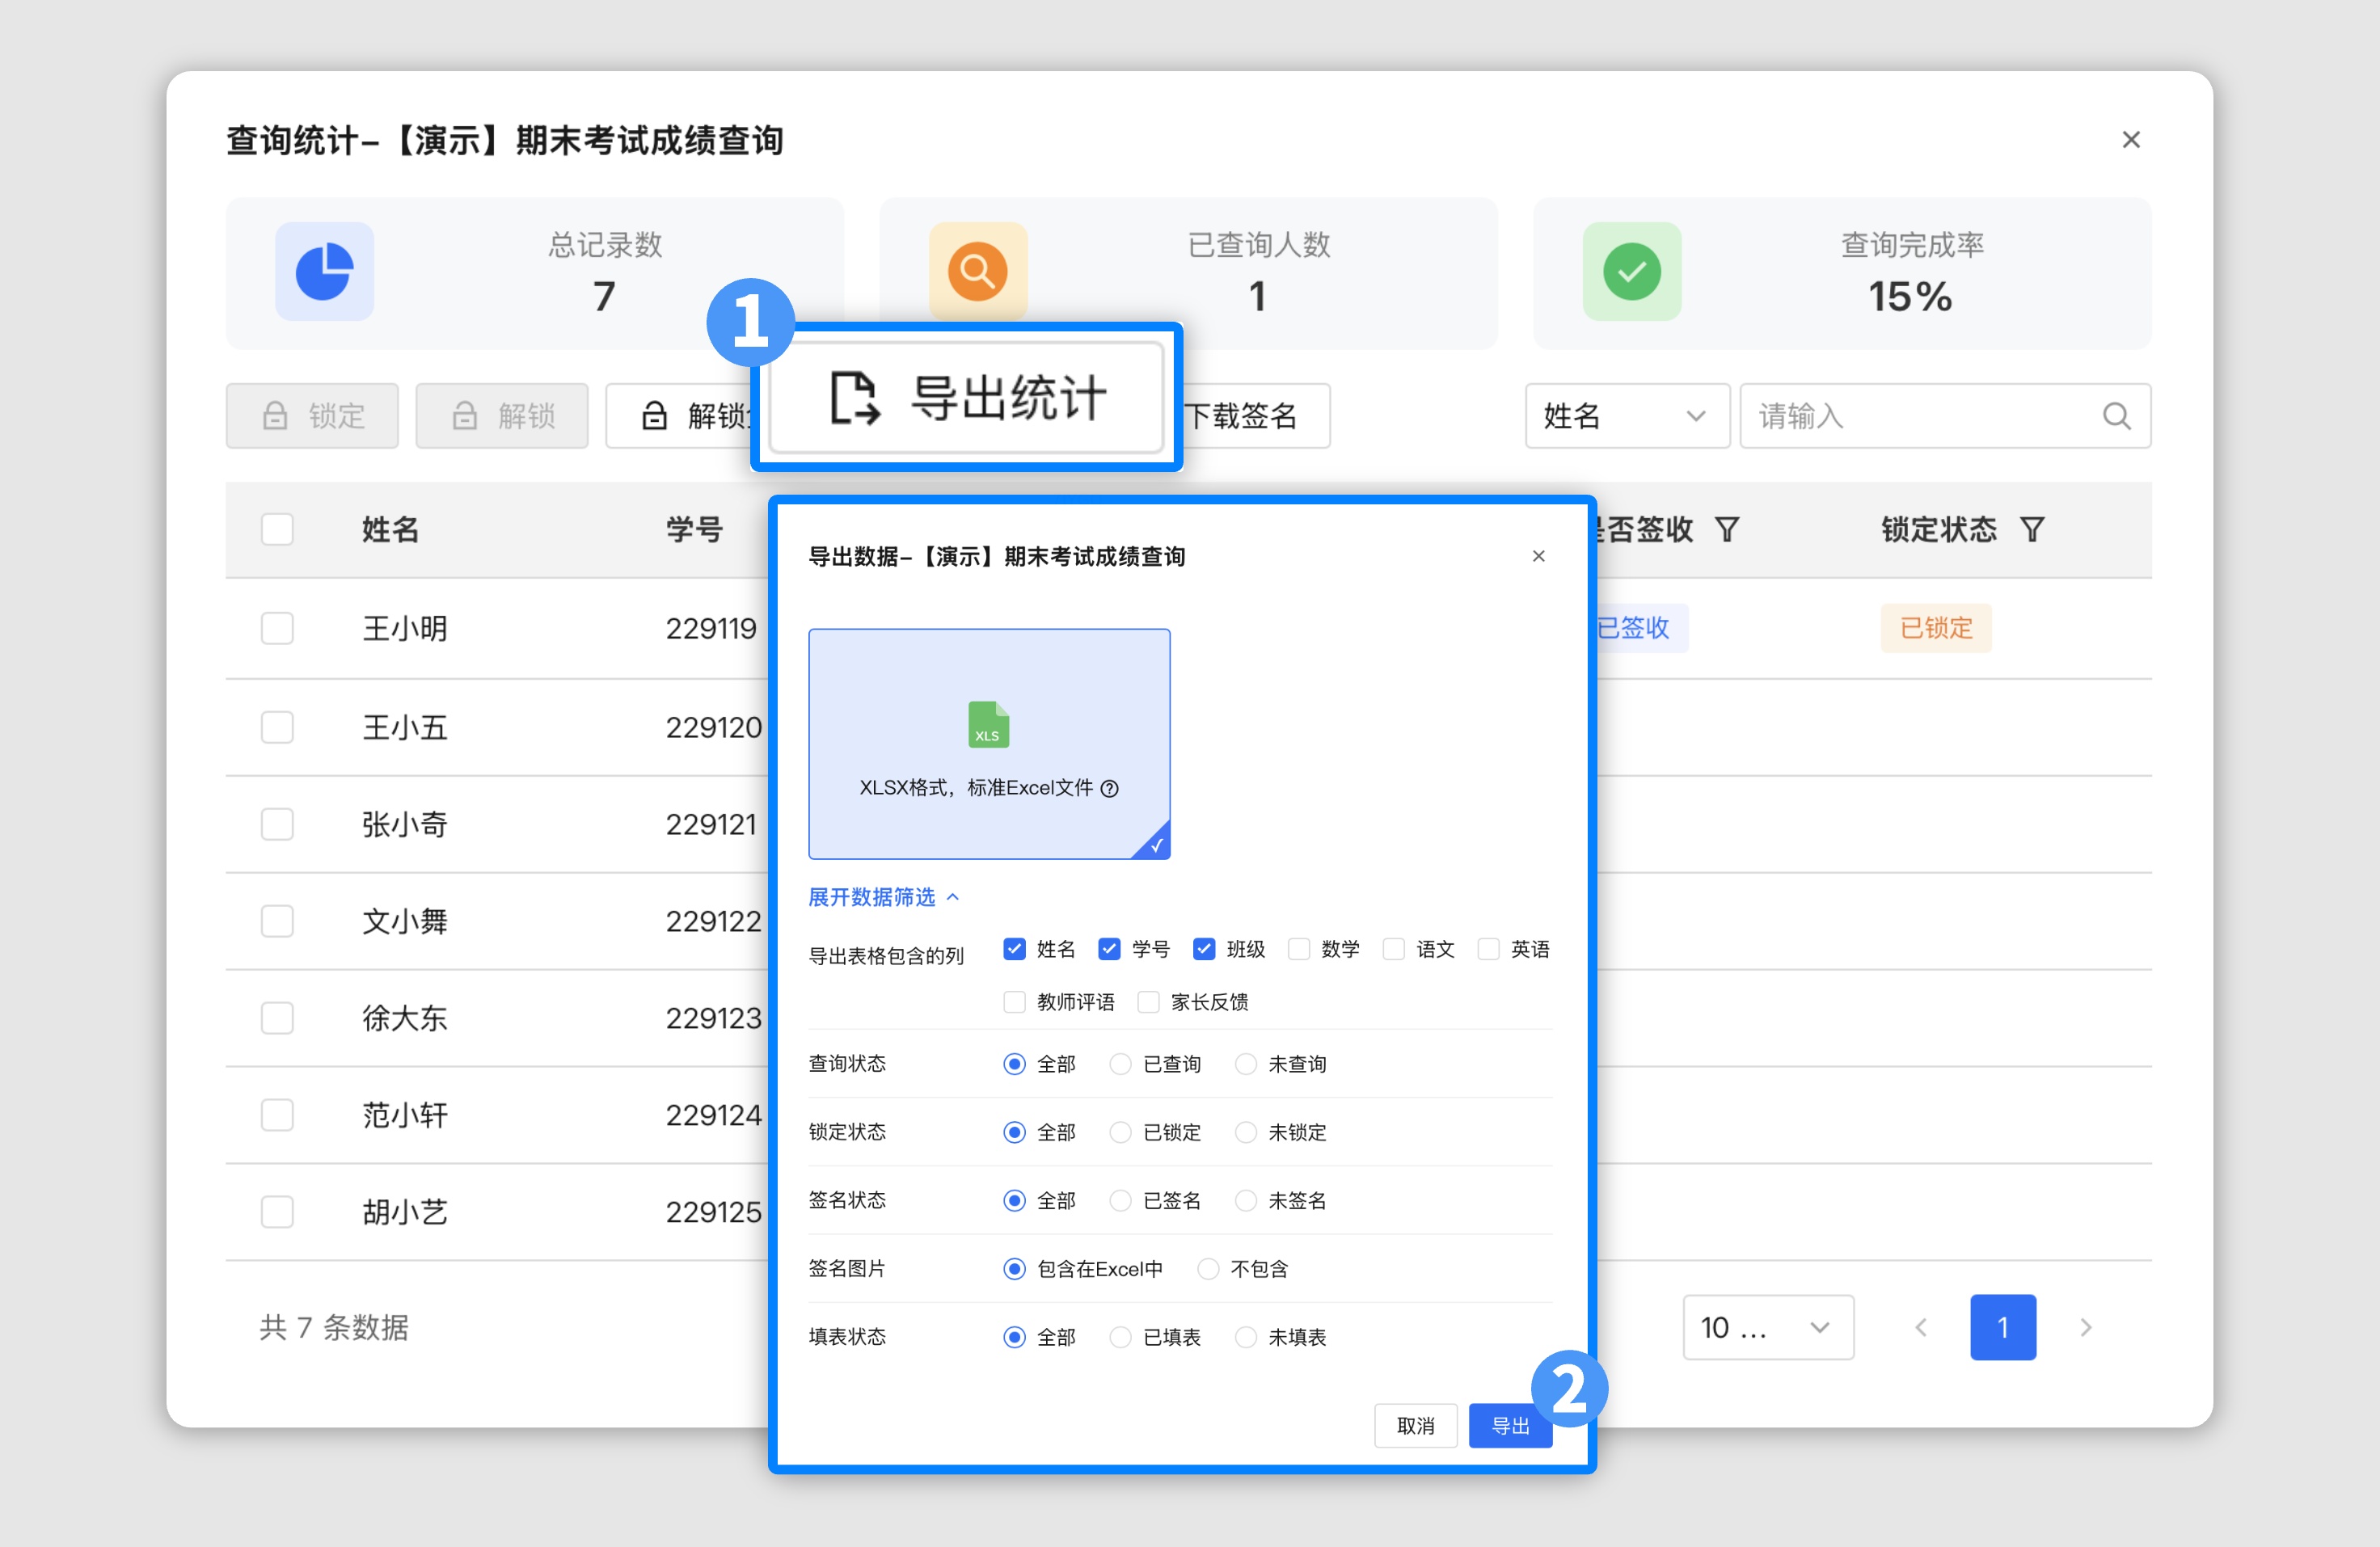Click the orange search statistics icon

(x=977, y=271)
